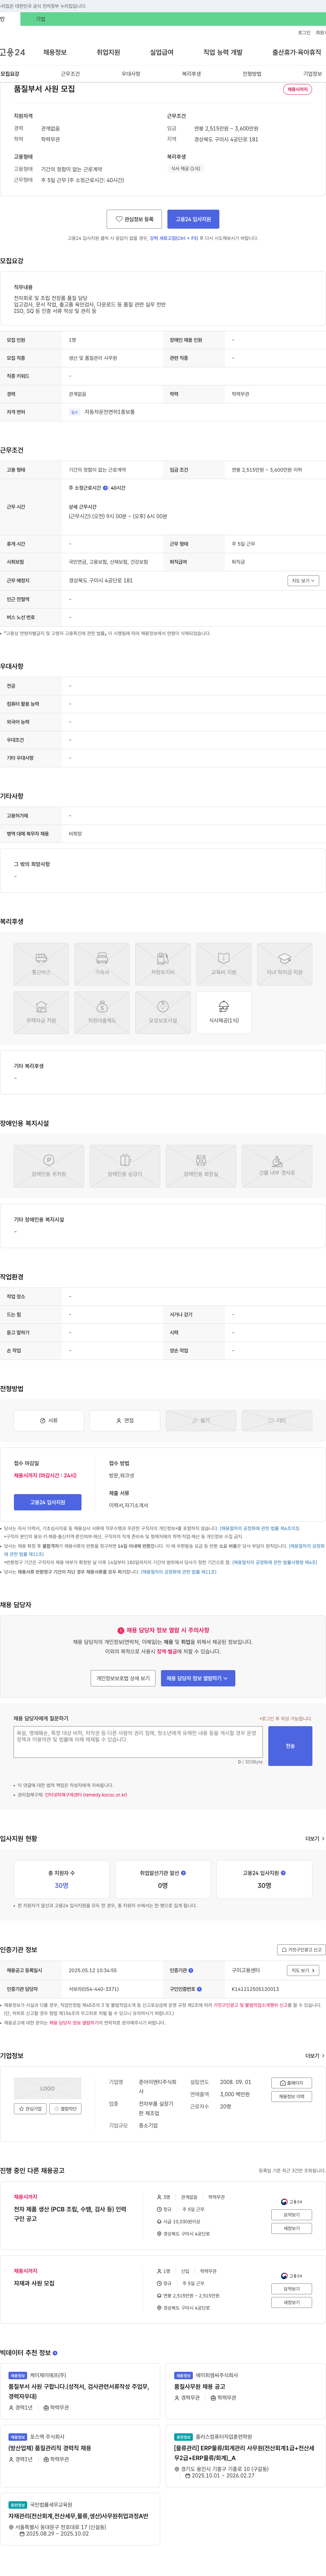The image size is (326, 2576).
Task: Click the 필기 screening method icon
Action: 201,1420
